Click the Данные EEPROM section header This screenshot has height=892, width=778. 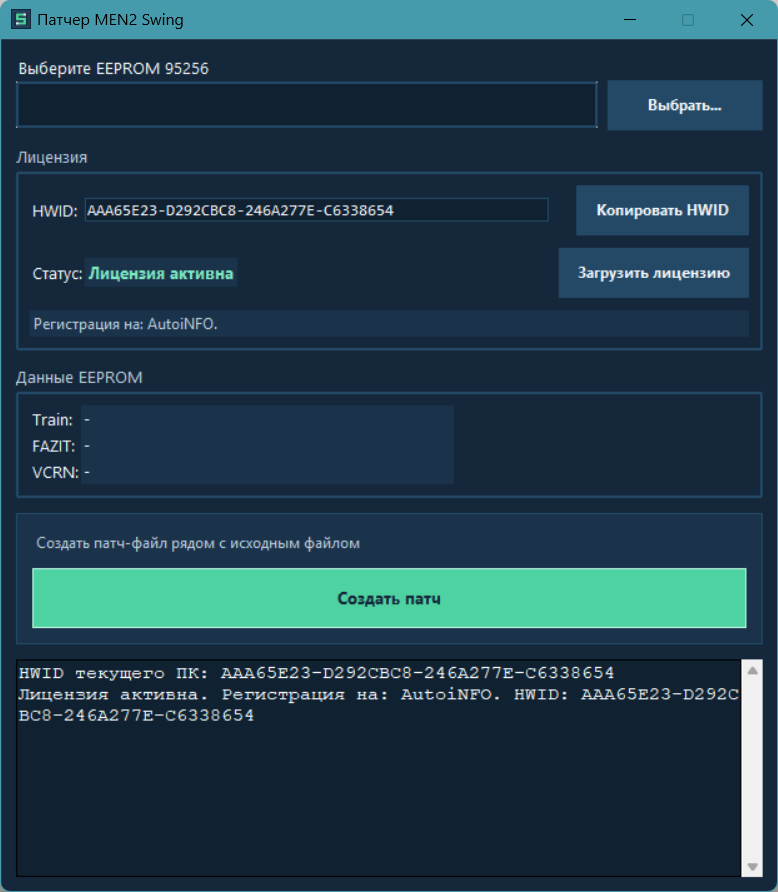pos(79,377)
